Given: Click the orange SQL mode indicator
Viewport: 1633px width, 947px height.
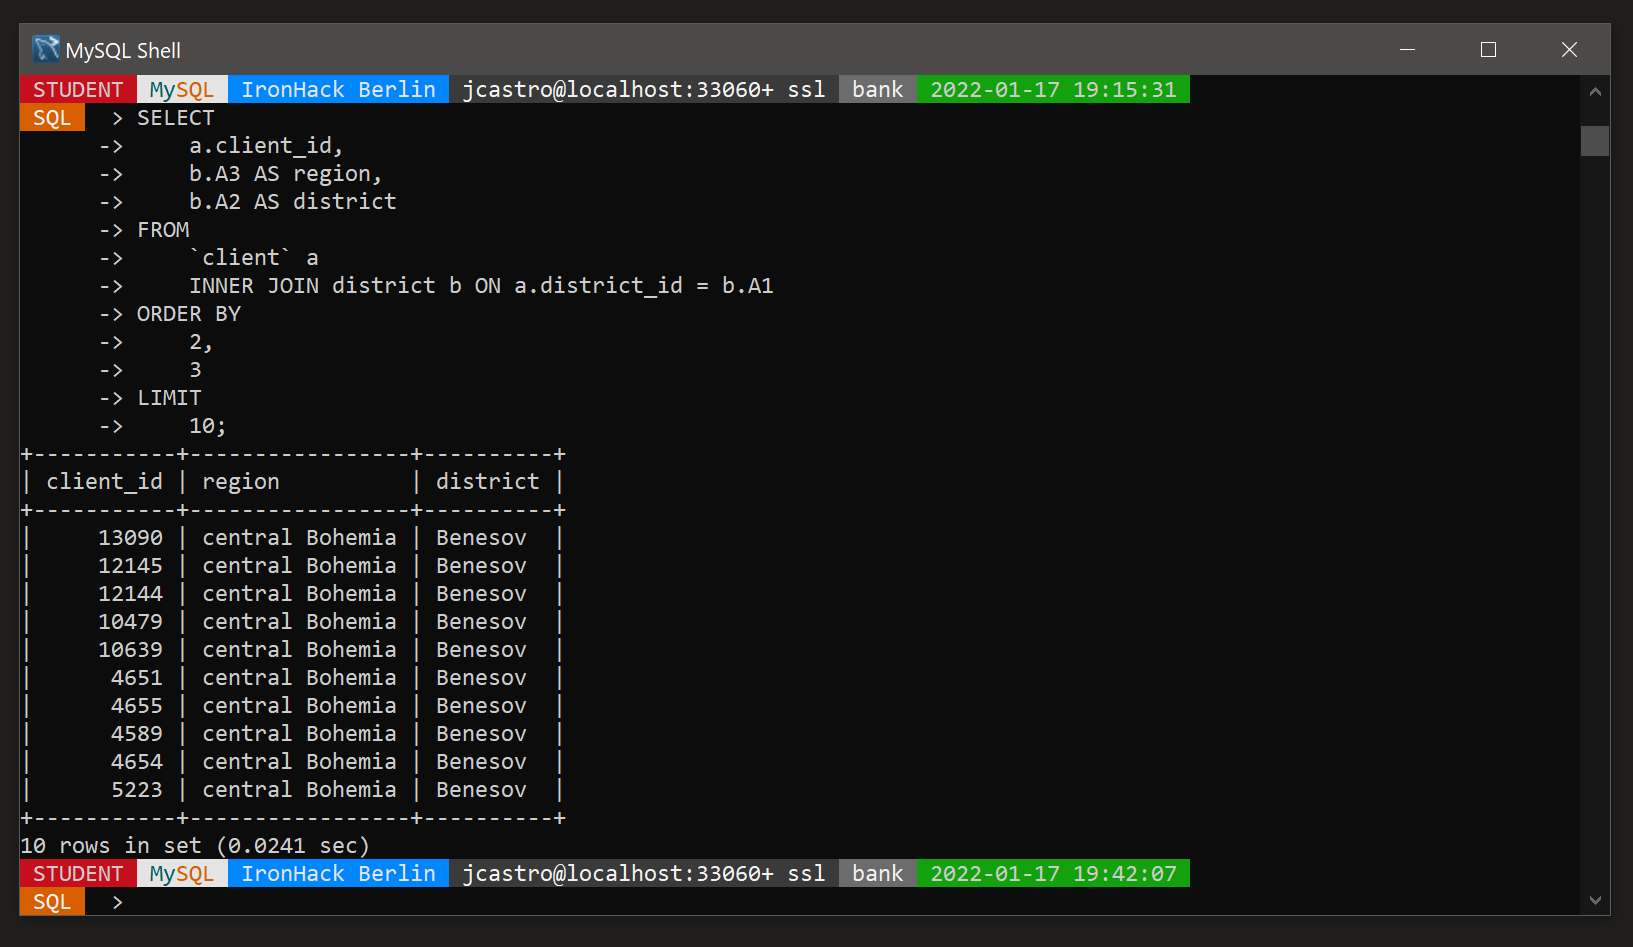Looking at the screenshot, I should tap(51, 117).
